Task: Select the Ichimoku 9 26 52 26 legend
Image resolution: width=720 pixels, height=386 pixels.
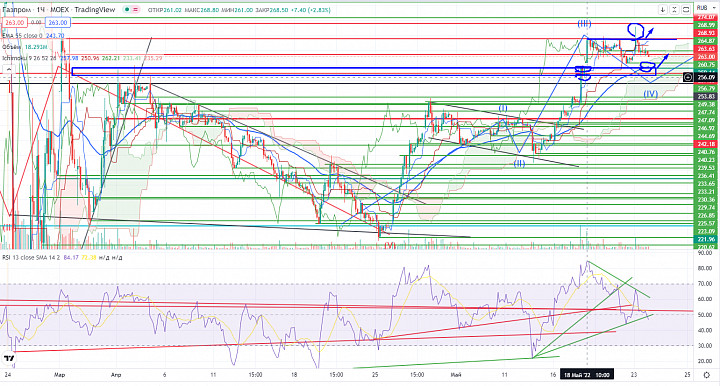Action: coord(29,58)
